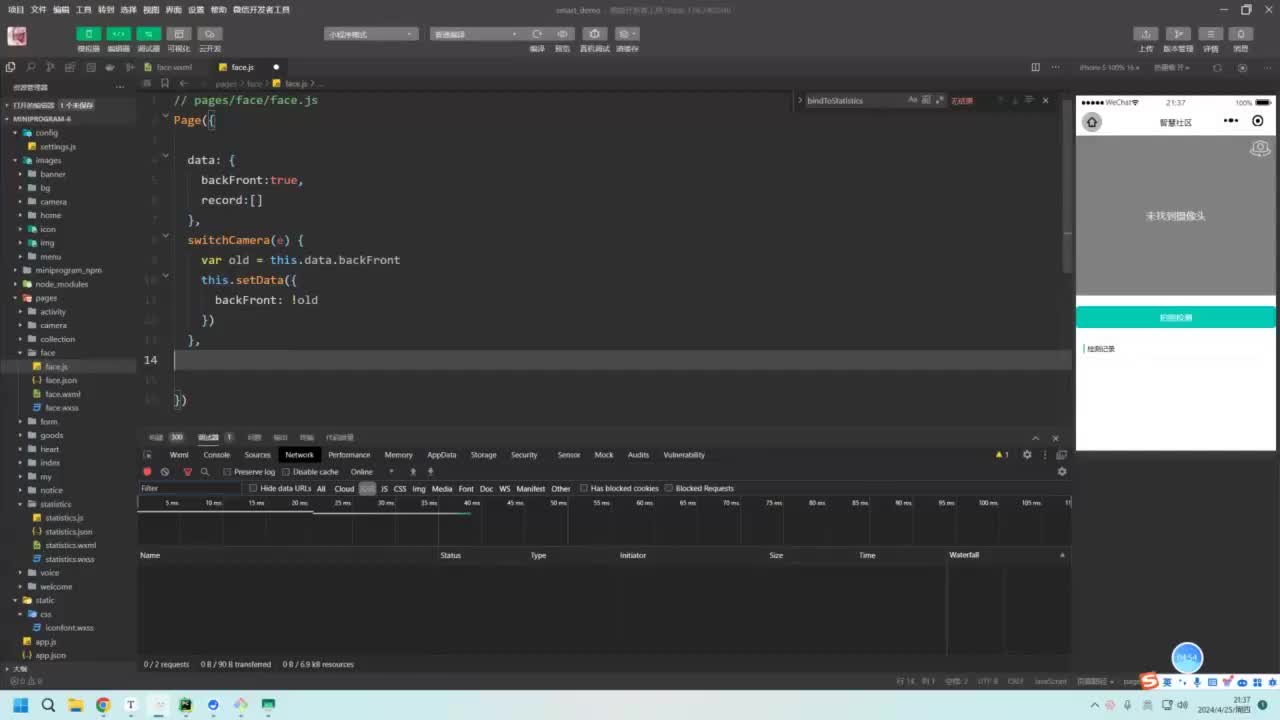This screenshot has height=720, width=1280.
Task: Filter network by Img type
Action: [419, 489]
